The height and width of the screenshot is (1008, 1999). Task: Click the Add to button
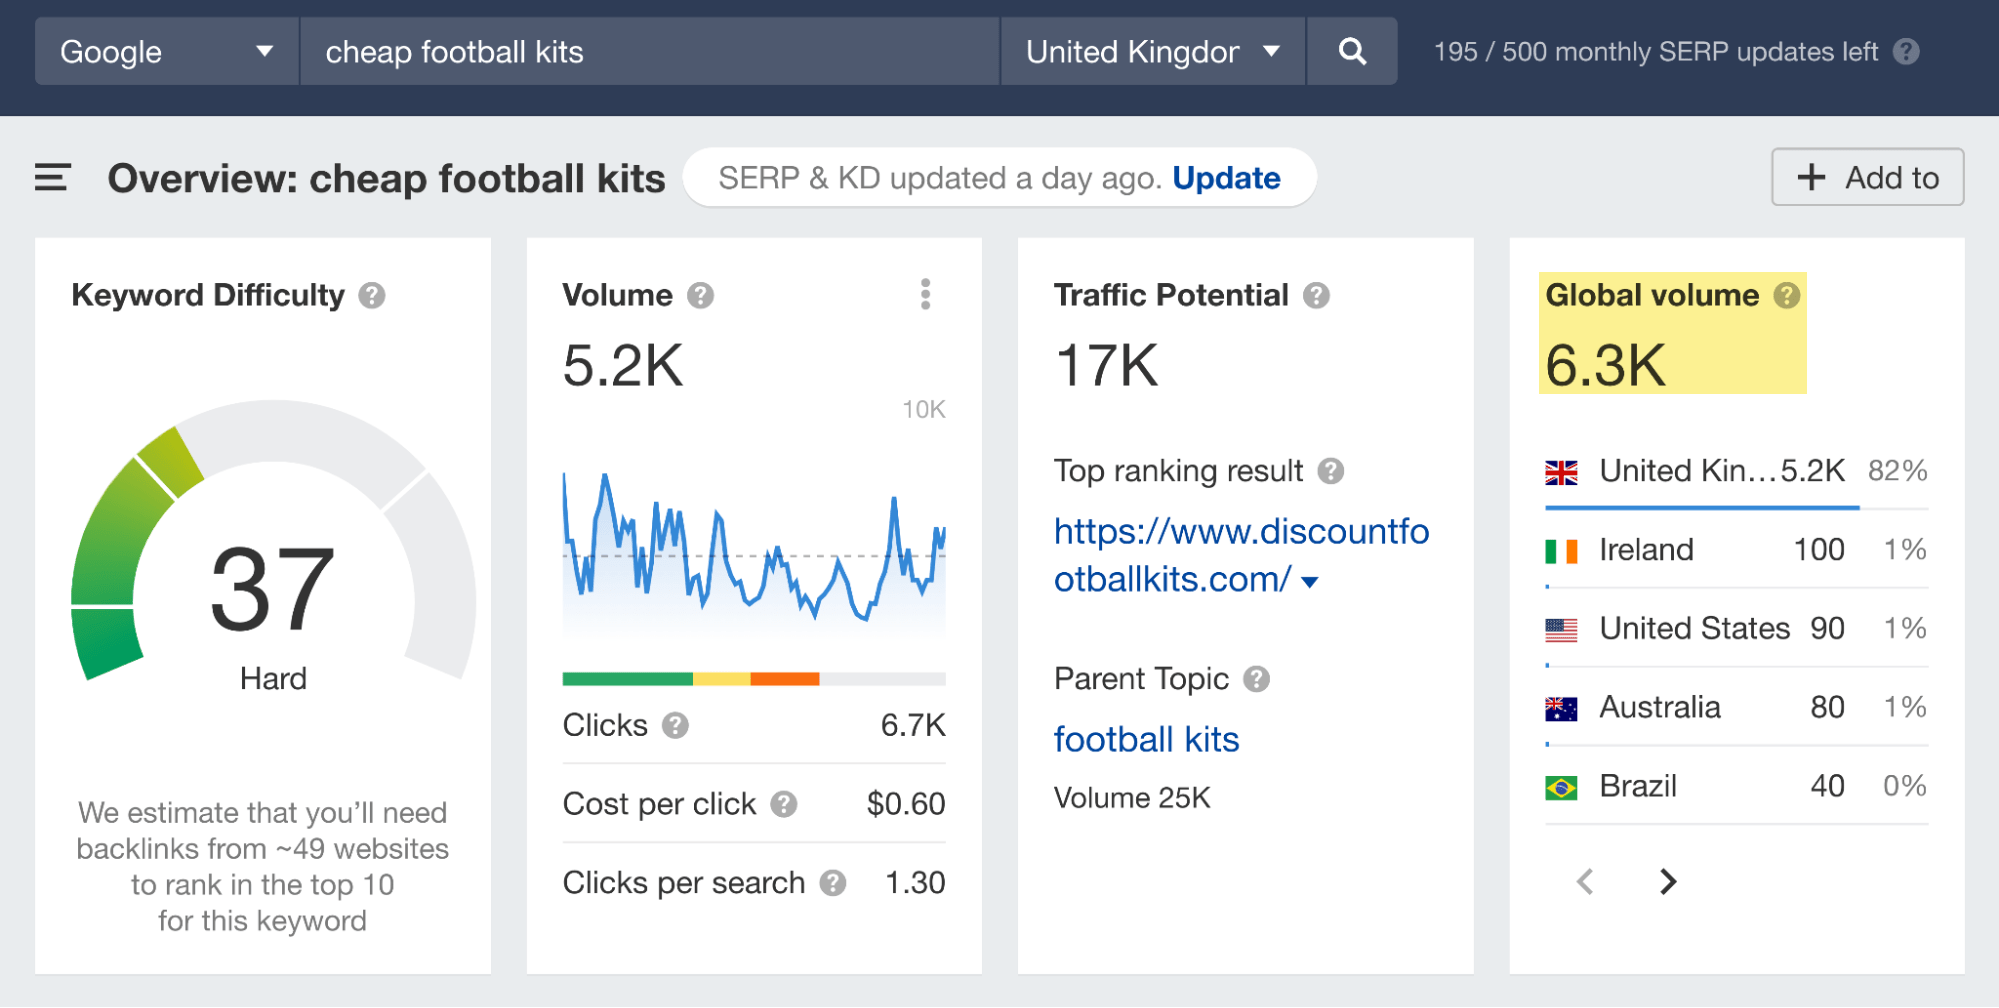coord(1867,177)
